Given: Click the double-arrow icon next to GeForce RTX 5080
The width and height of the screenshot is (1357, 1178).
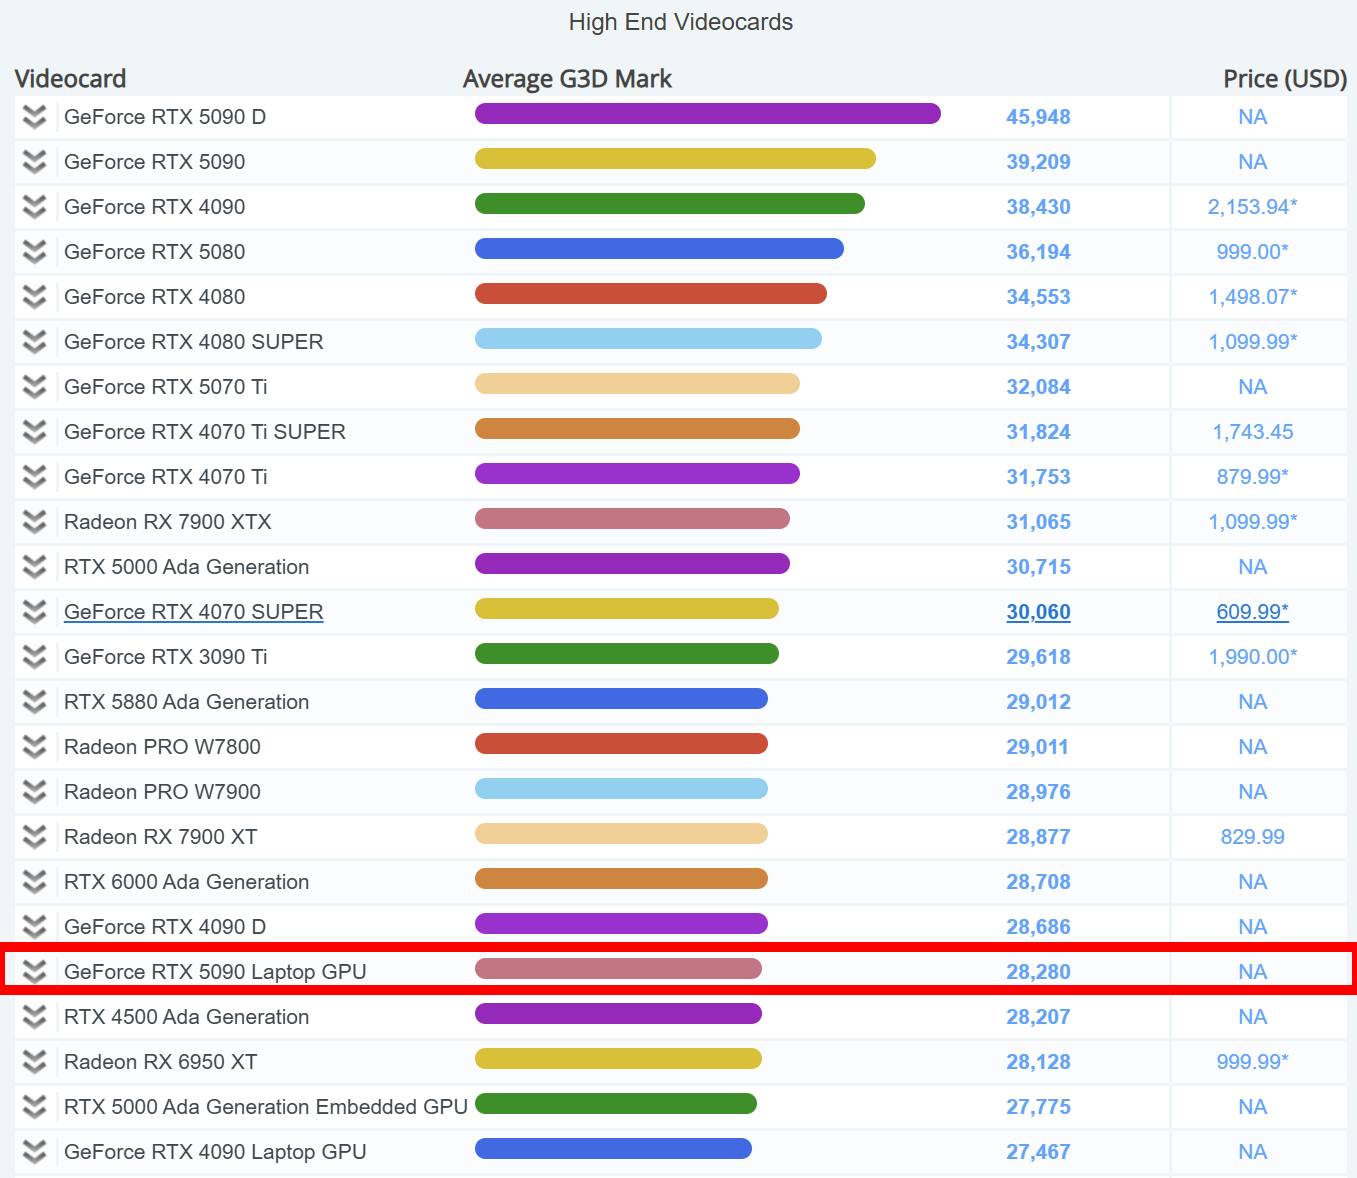Looking at the screenshot, I should [x=35, y=252].
